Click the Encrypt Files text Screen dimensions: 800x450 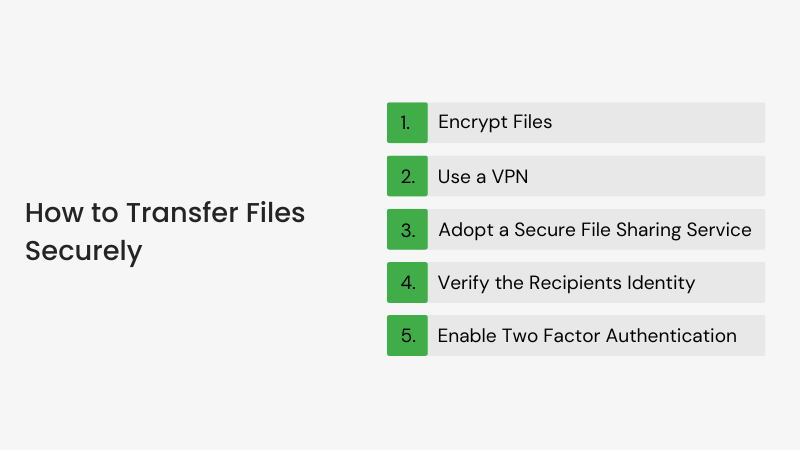[x=495, y=122]
